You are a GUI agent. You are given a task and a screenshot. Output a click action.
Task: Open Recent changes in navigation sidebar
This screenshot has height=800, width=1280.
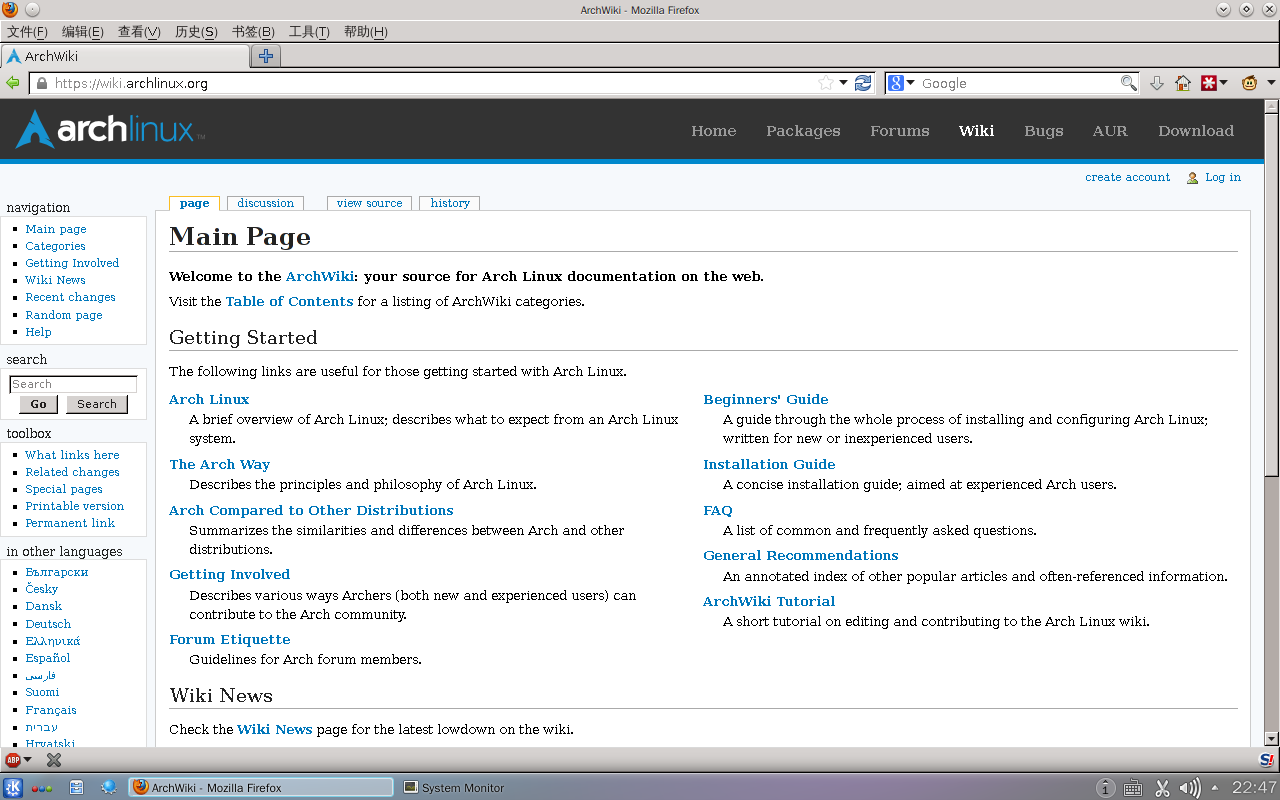pyautogui.click(x=71, y=297)
